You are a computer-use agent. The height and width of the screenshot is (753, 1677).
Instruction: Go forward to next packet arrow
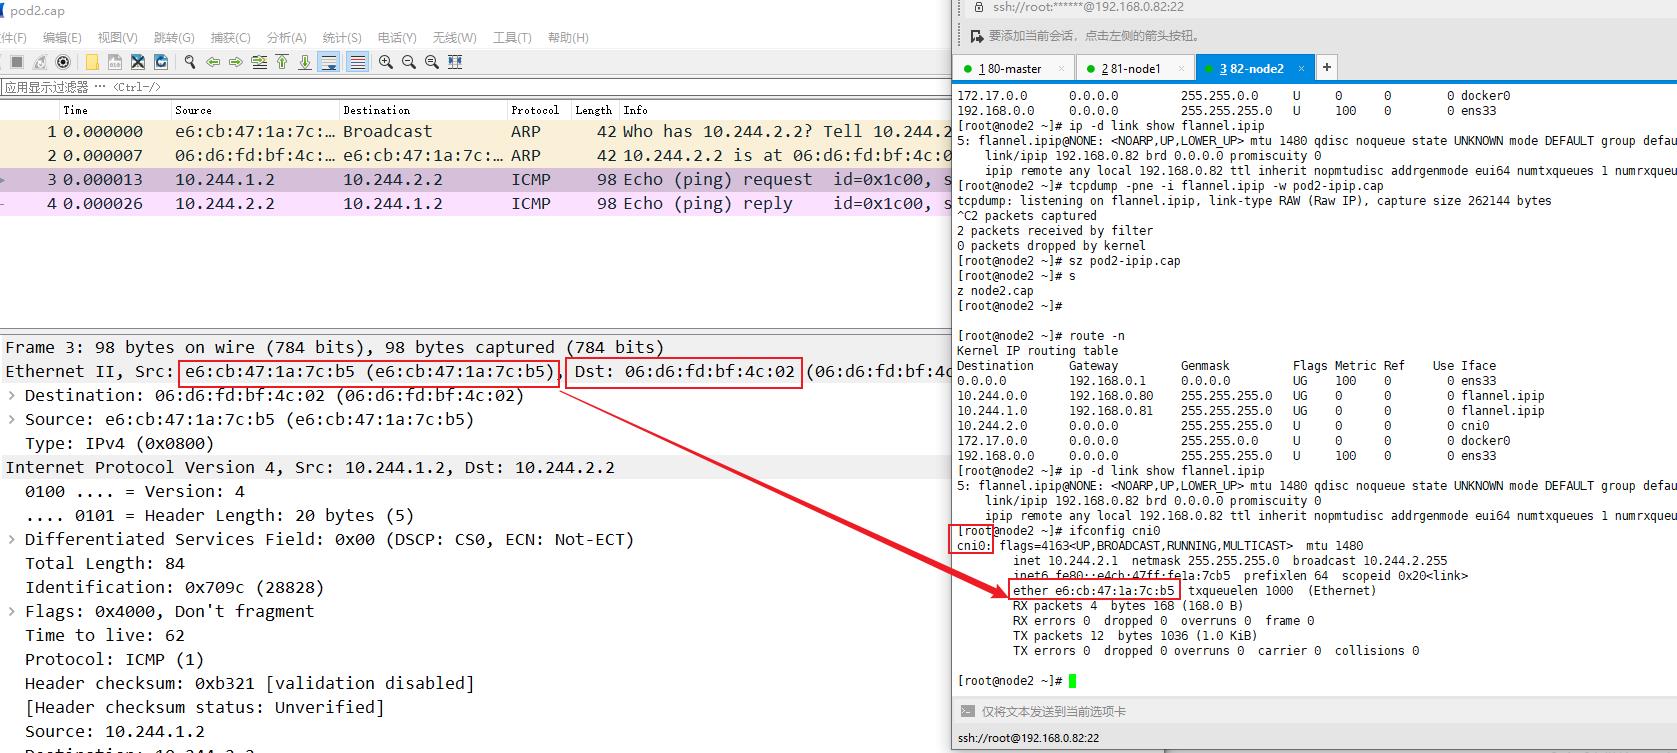point(236,62)
